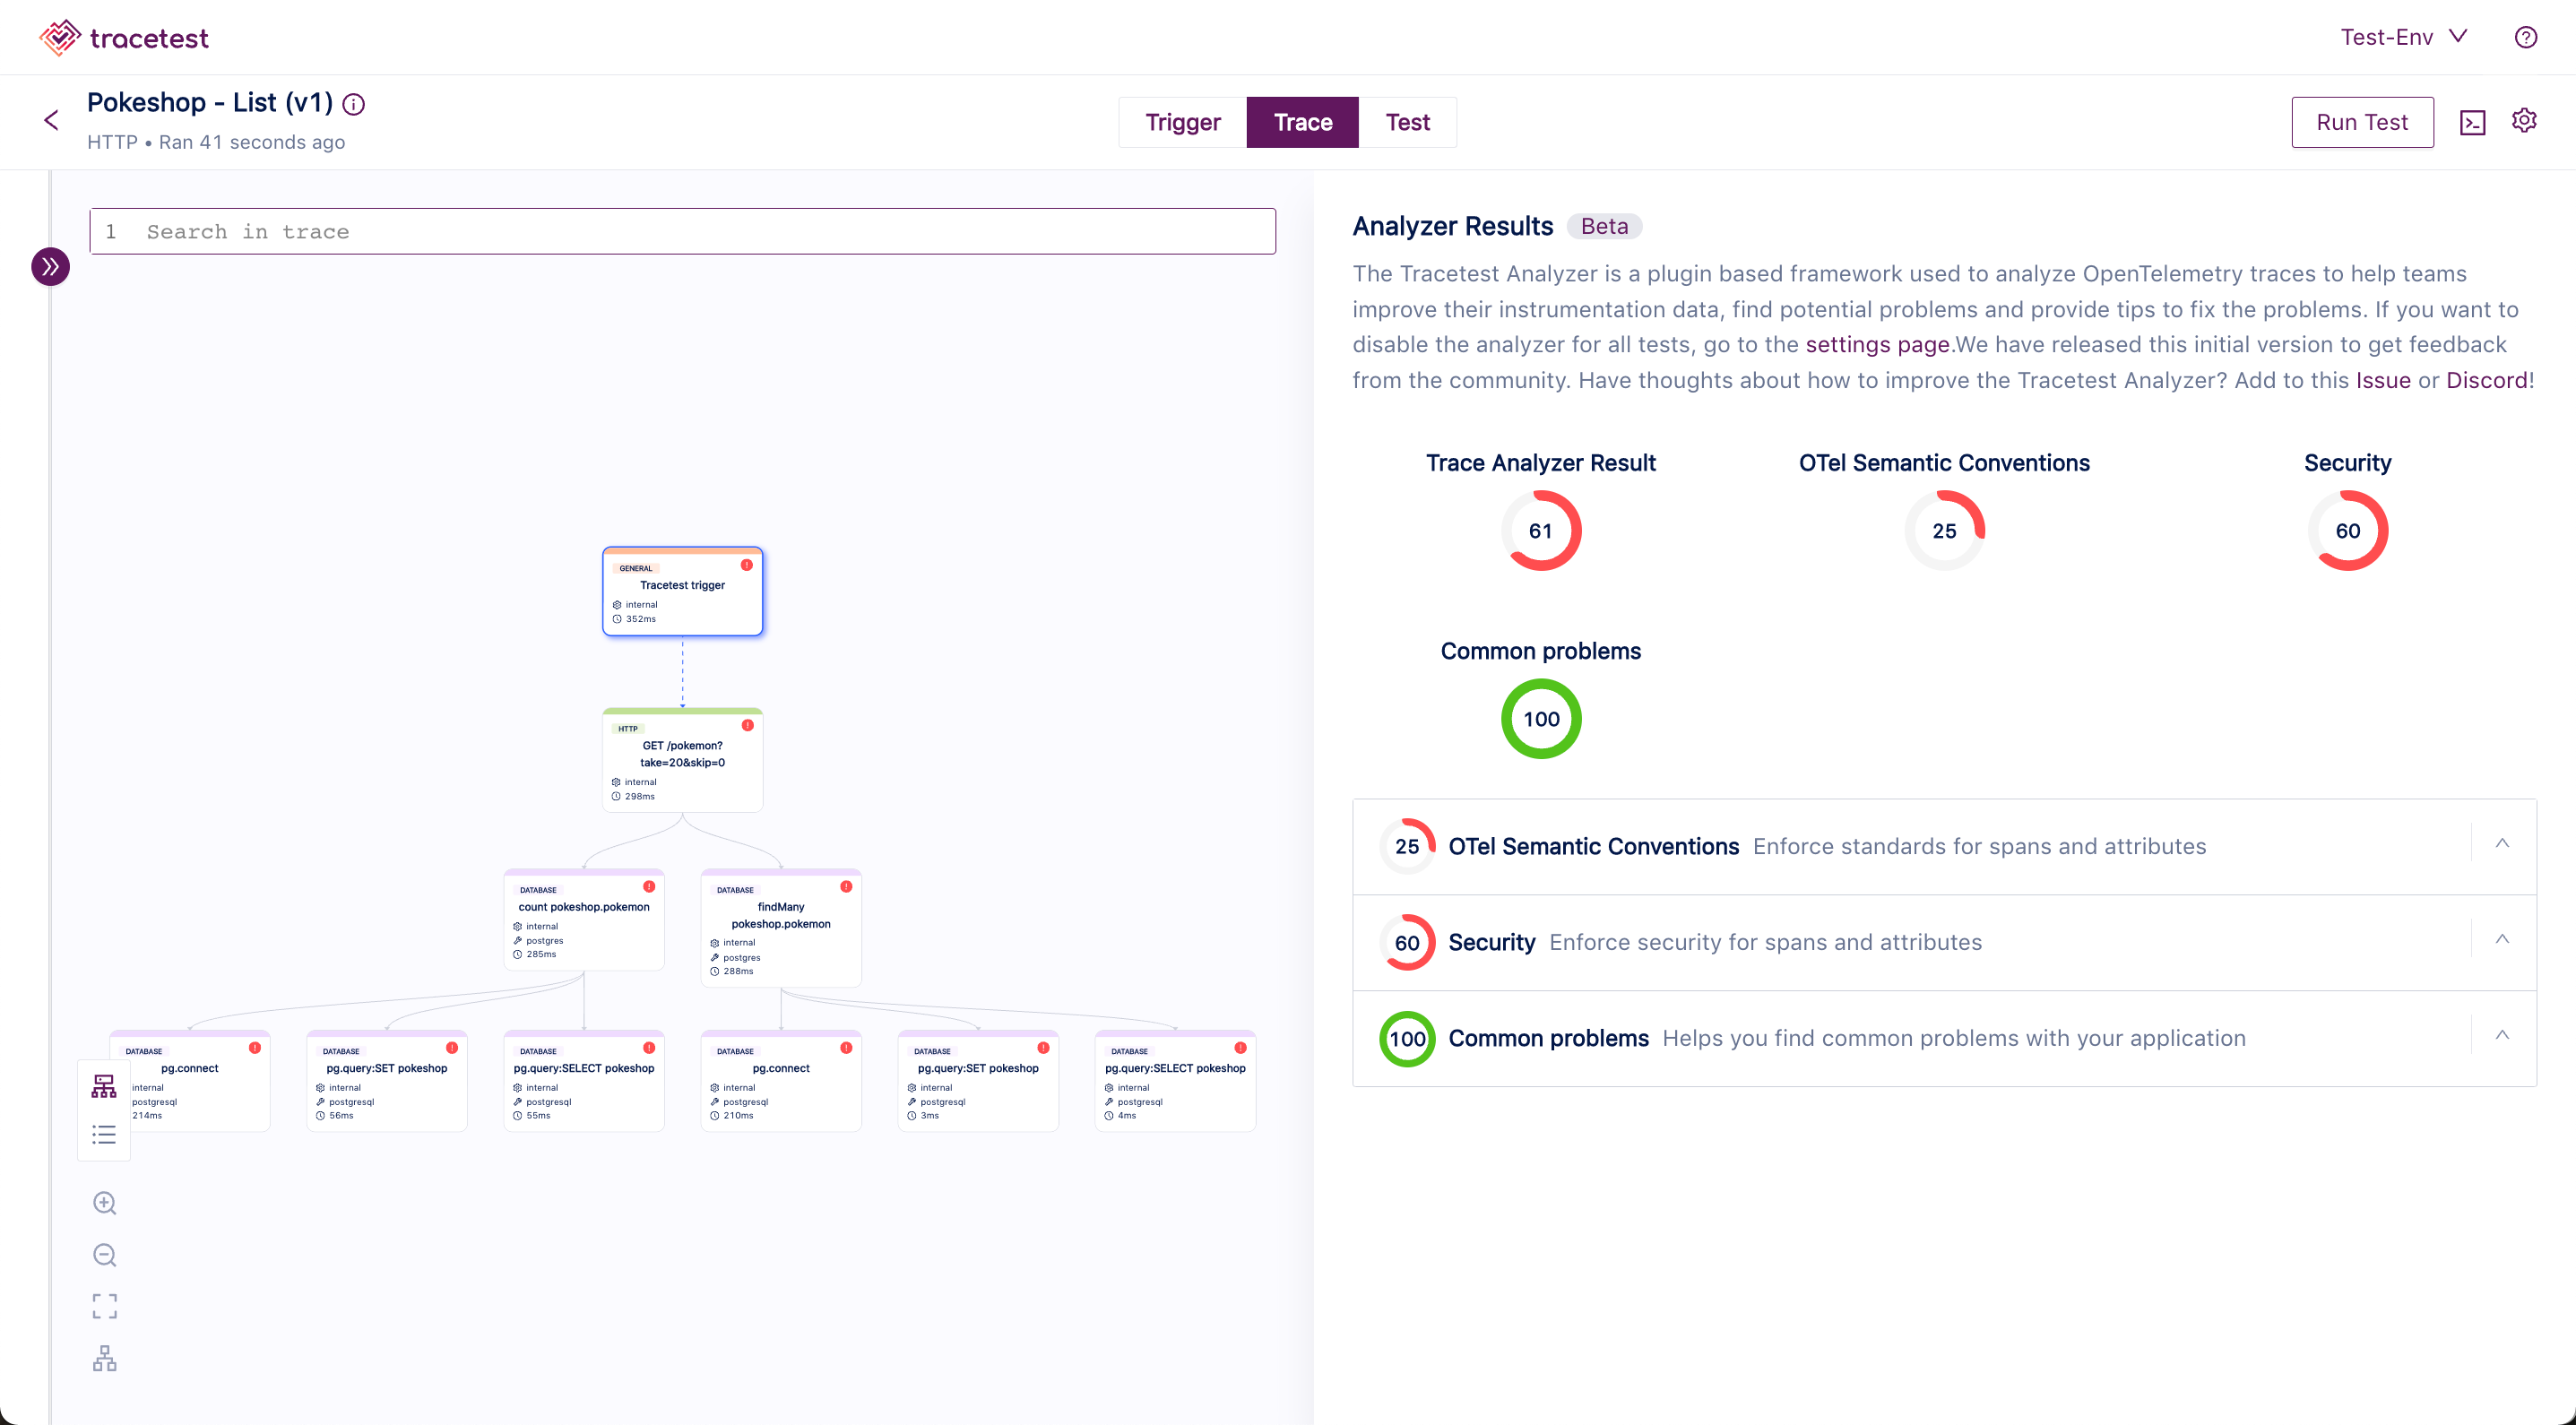Click error badge on 3ms pg.query:SET span
The height and width of the screenshot is (1425, 2576).
tap(1043, 1047)
